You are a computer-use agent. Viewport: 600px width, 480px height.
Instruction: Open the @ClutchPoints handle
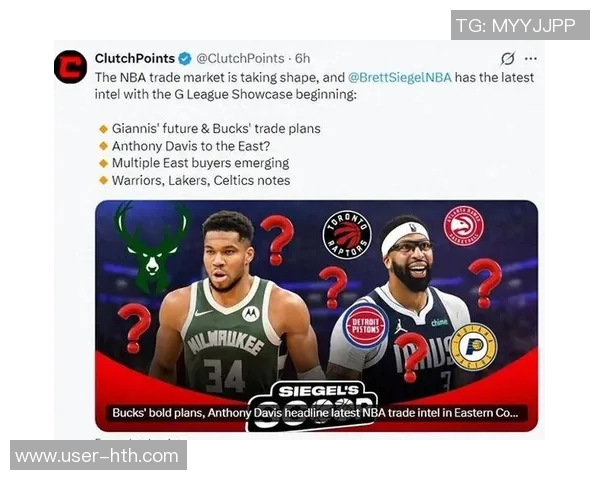(240, 59)
